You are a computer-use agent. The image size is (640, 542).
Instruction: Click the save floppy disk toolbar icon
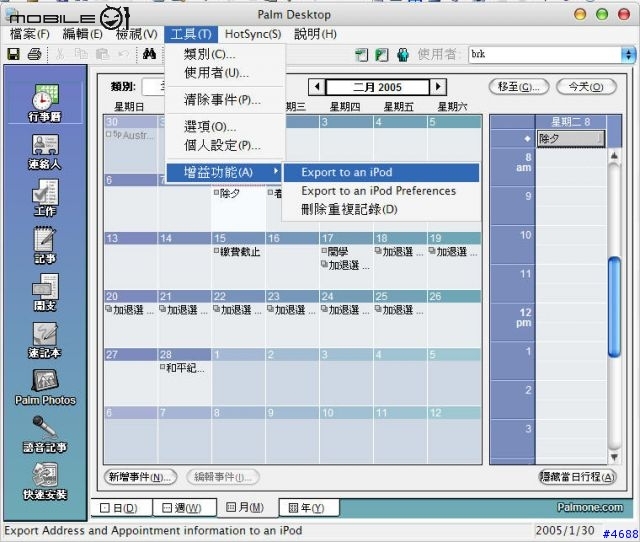point(13,54)
